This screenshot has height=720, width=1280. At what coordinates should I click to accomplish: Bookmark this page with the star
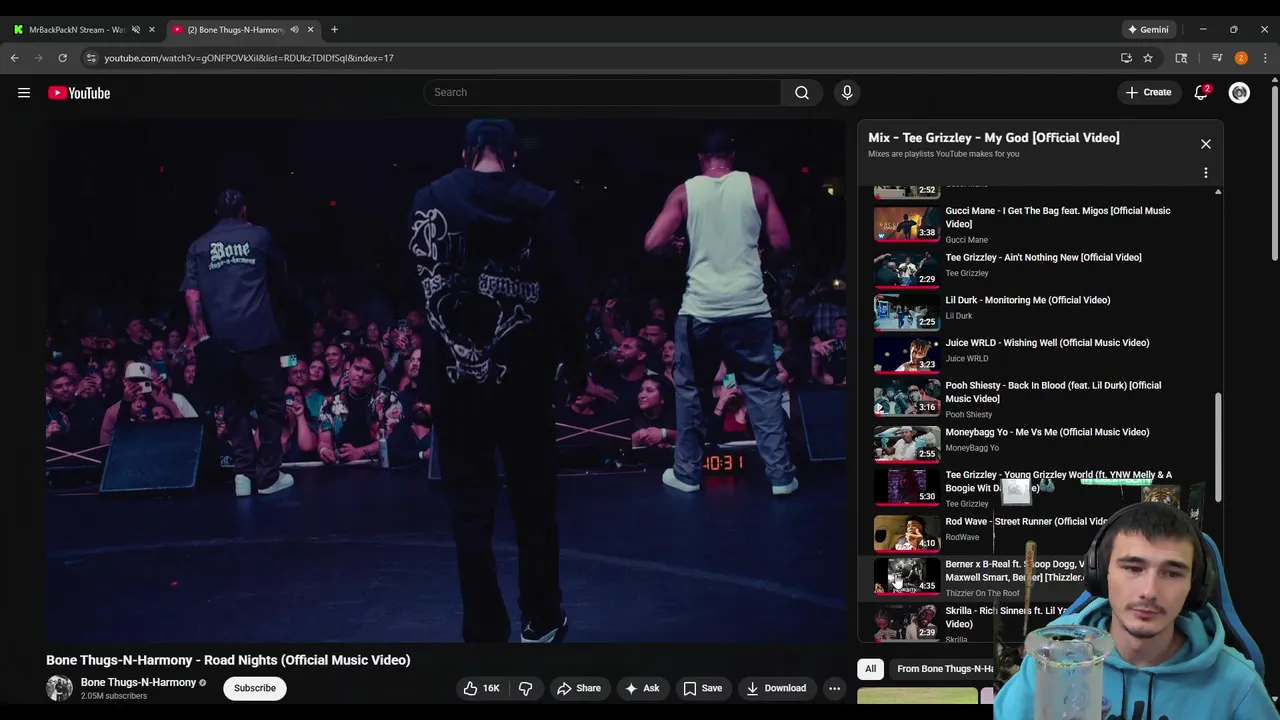1148,58
